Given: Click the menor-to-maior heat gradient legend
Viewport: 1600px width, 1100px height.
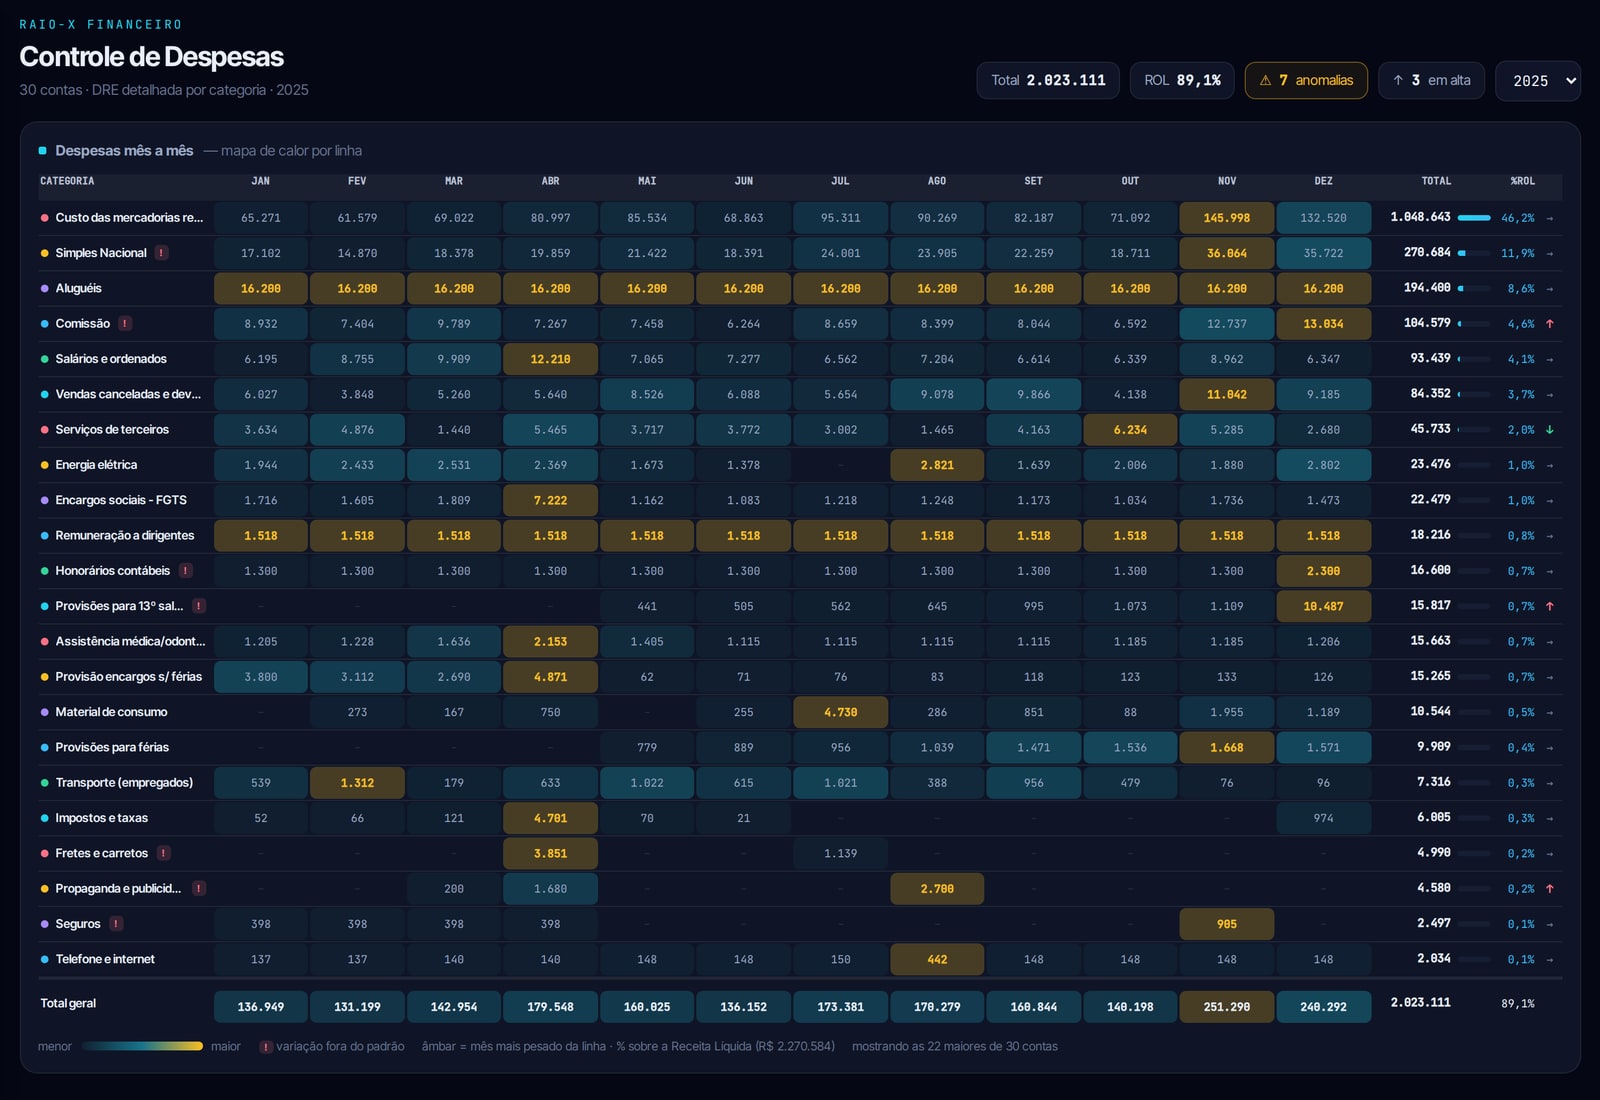Looking at the screenshot, I should pos(142,1046).
